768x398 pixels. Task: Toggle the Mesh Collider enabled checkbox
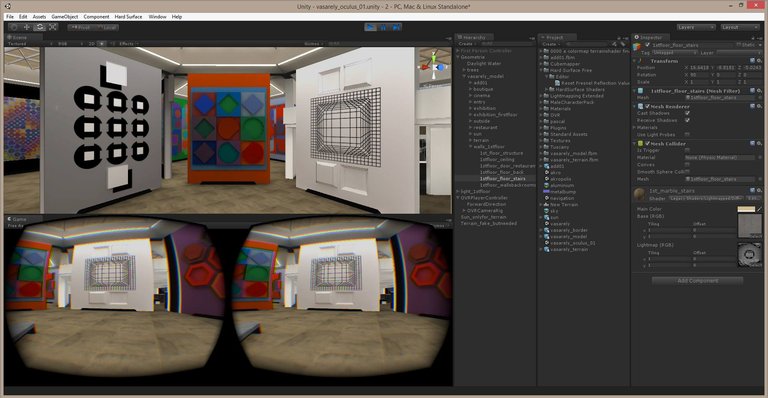pos(647,143)
